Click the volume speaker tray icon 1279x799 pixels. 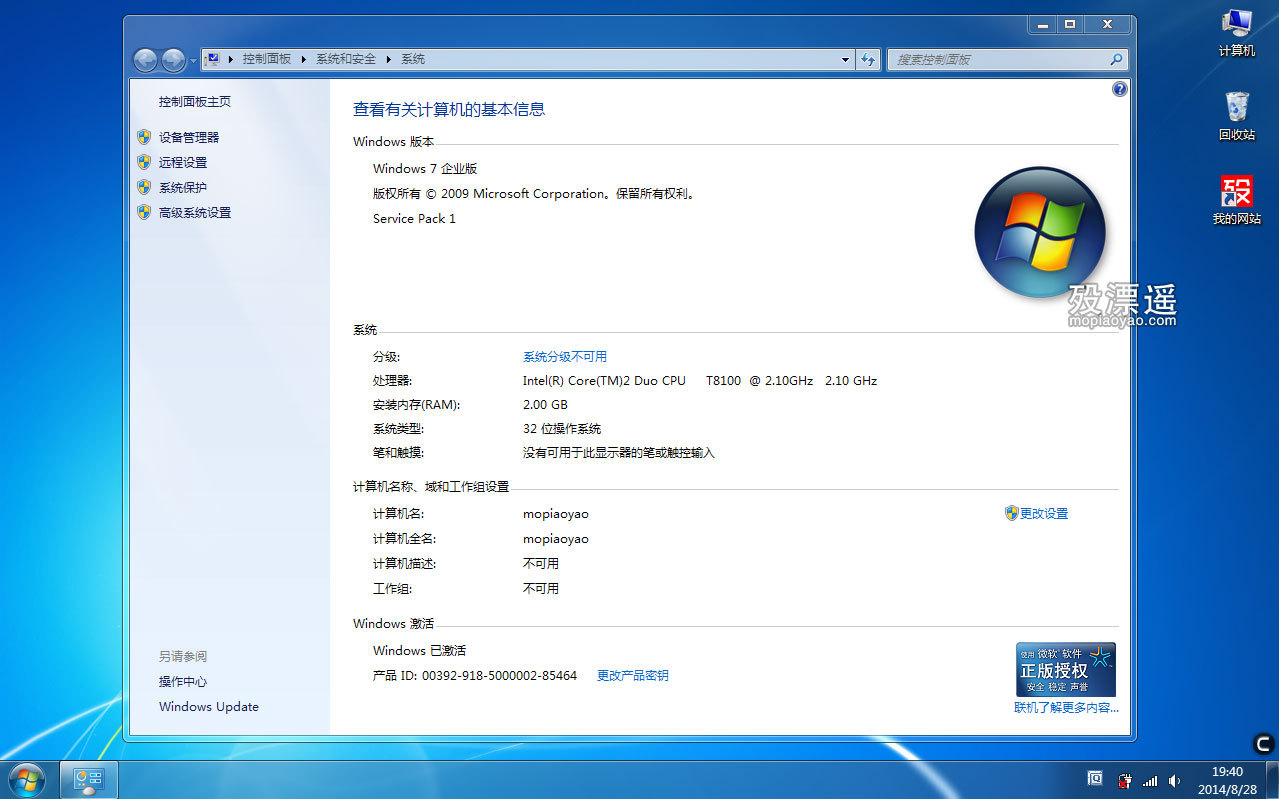[1175, 780]
